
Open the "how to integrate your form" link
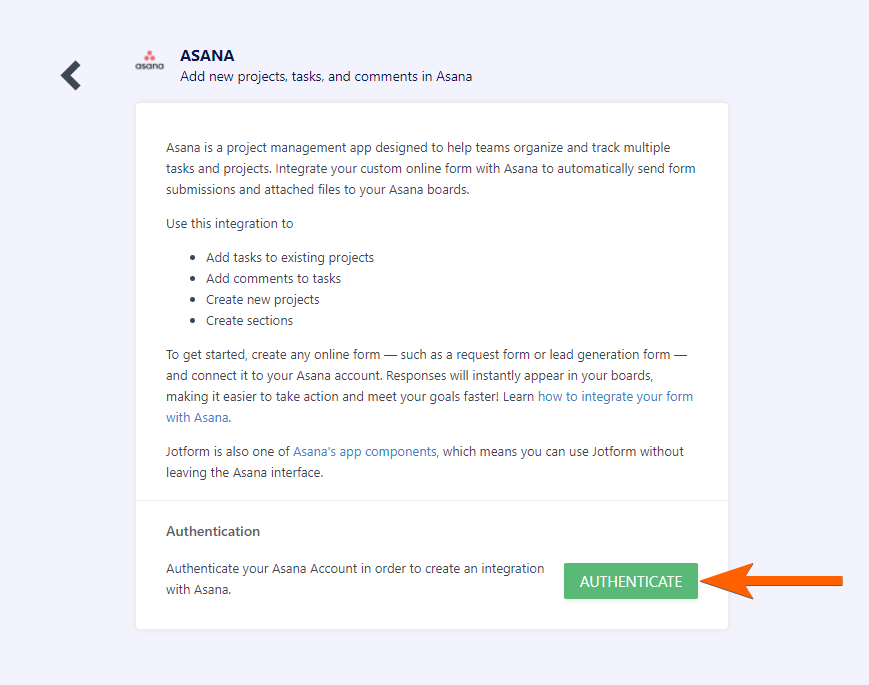click(x=615, y=397)
